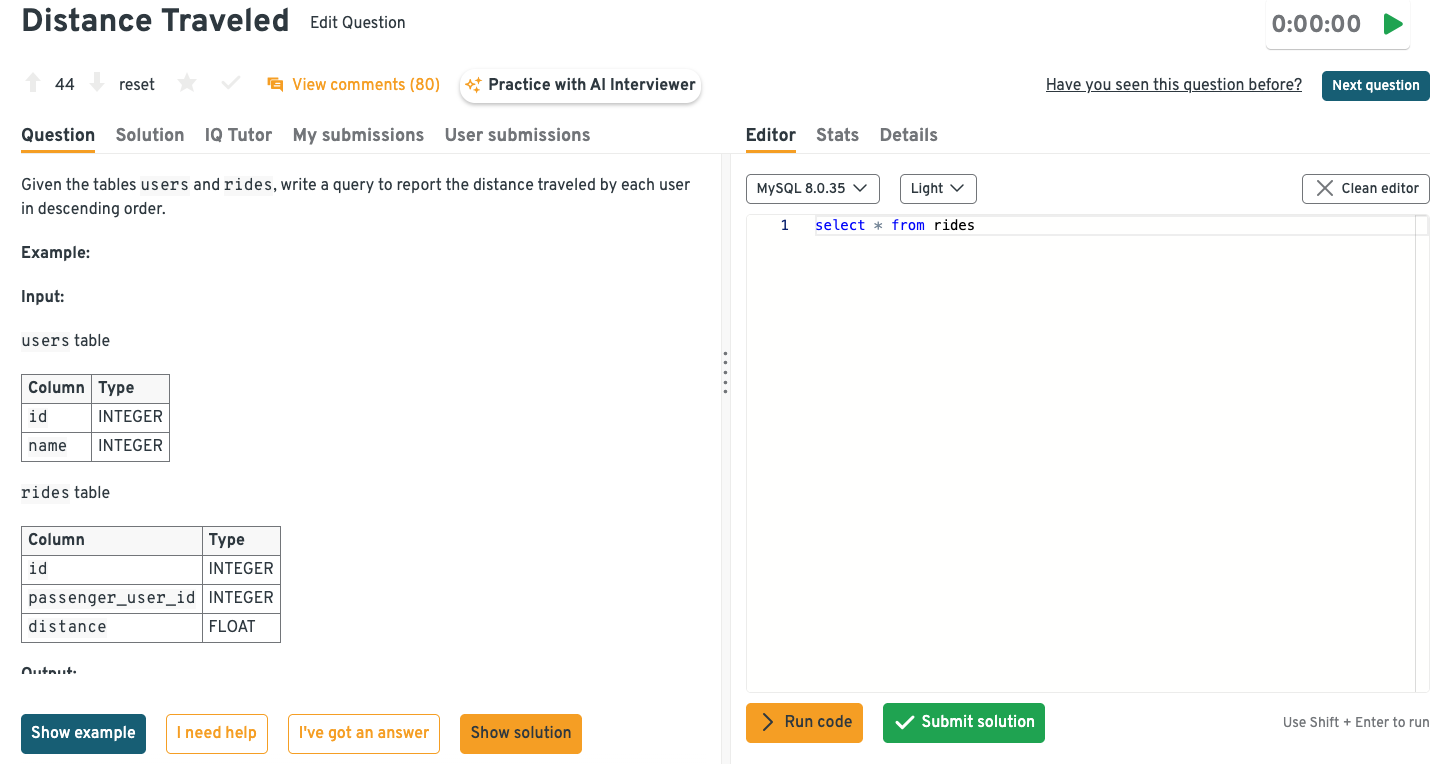Click the downvote arrow icon

pyautogui.click(x=97, y=84)
